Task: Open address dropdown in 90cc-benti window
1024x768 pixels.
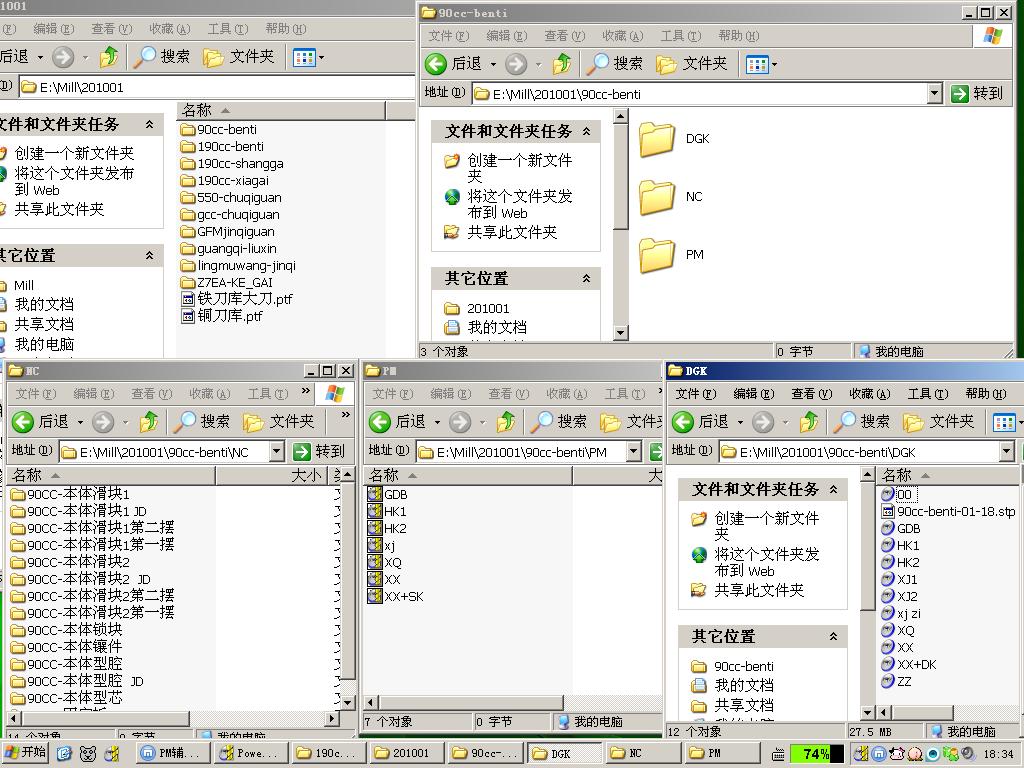Action: [935, 94]
